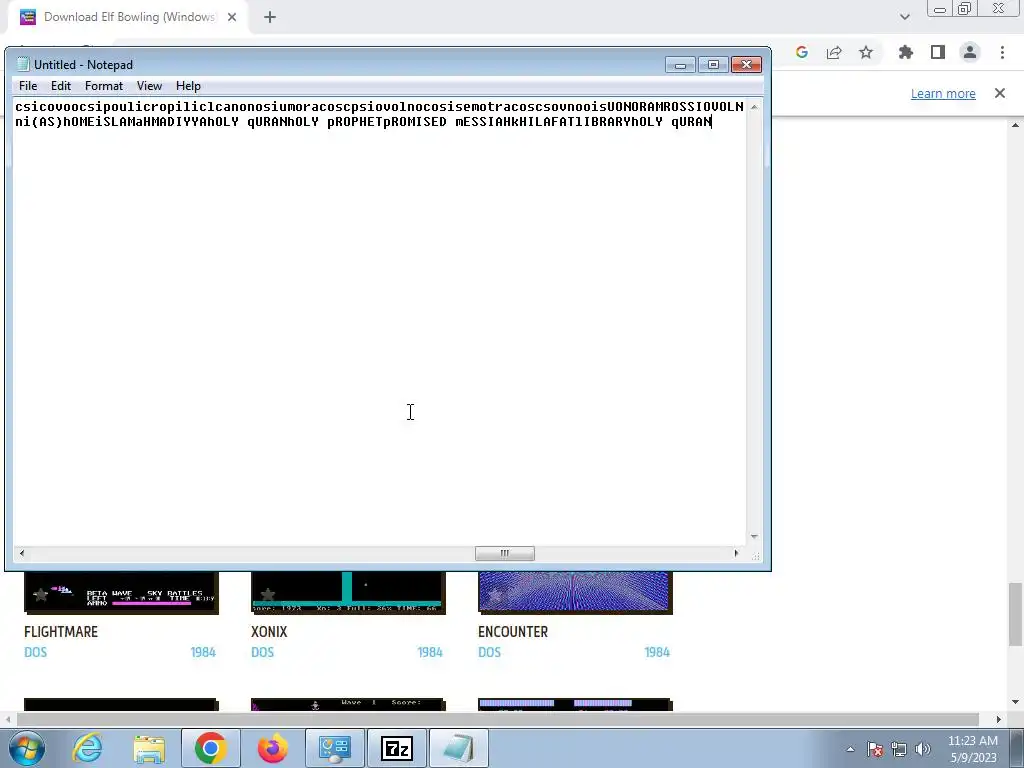
Task: Open the View menu in Notepad
Action: point(149,86)
